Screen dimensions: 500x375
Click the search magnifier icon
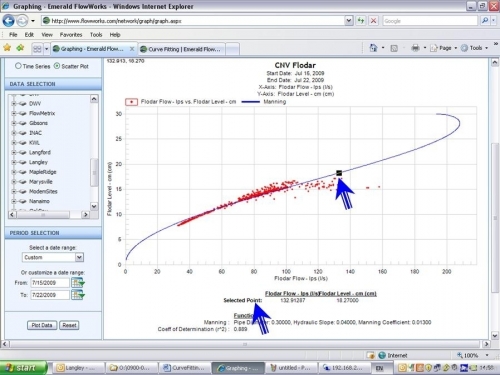[x=485, y=21]
